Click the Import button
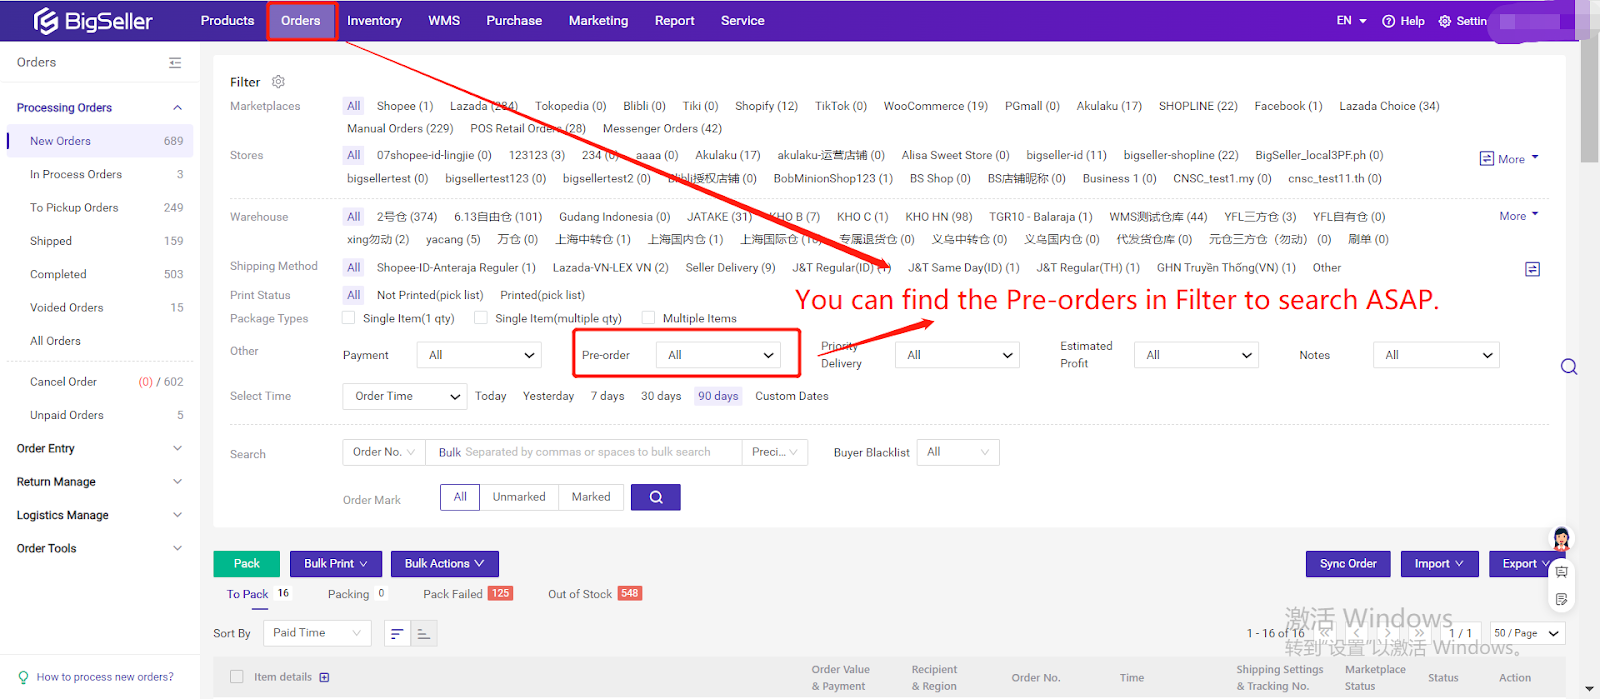The height and width of the screenshot is (699, 1600). point(1439,564)
